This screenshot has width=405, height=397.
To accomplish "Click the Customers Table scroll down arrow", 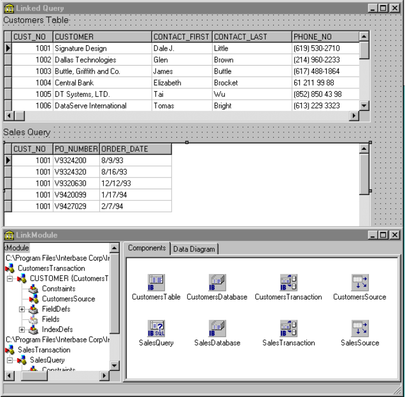I will point(364,106).
